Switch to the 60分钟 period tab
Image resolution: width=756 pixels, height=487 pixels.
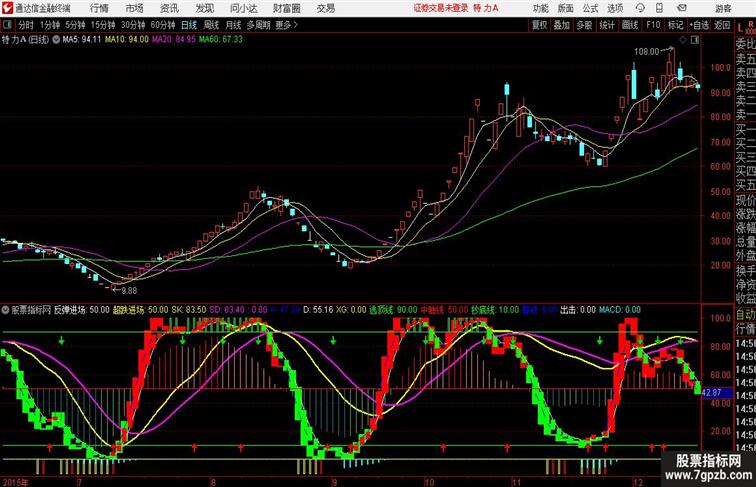click(x=163, y=25)
